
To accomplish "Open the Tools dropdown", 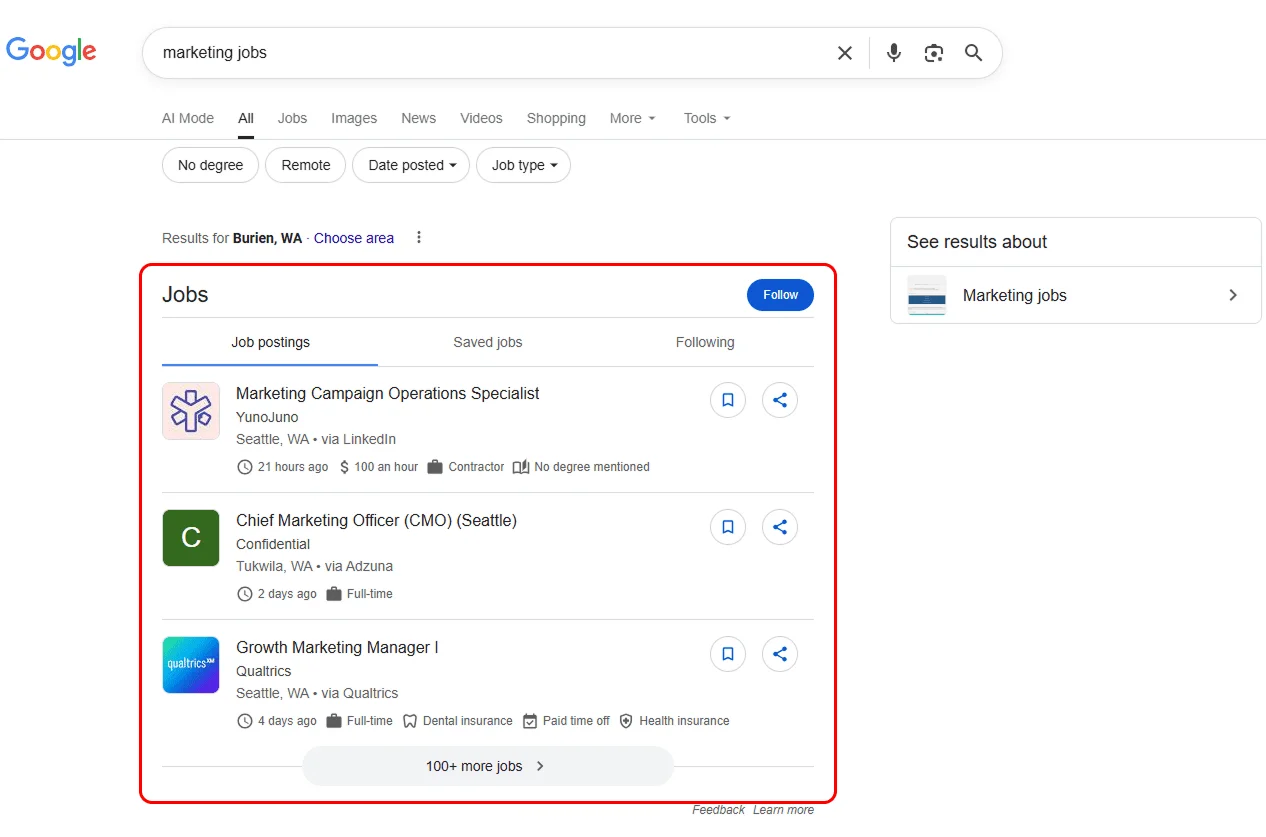I will 706,118.
